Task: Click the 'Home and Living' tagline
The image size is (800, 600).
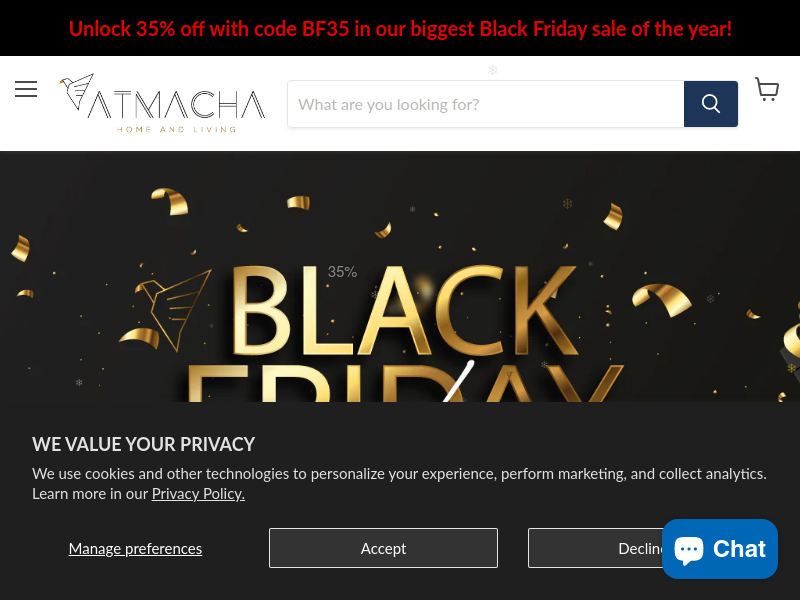Action: 177,130
